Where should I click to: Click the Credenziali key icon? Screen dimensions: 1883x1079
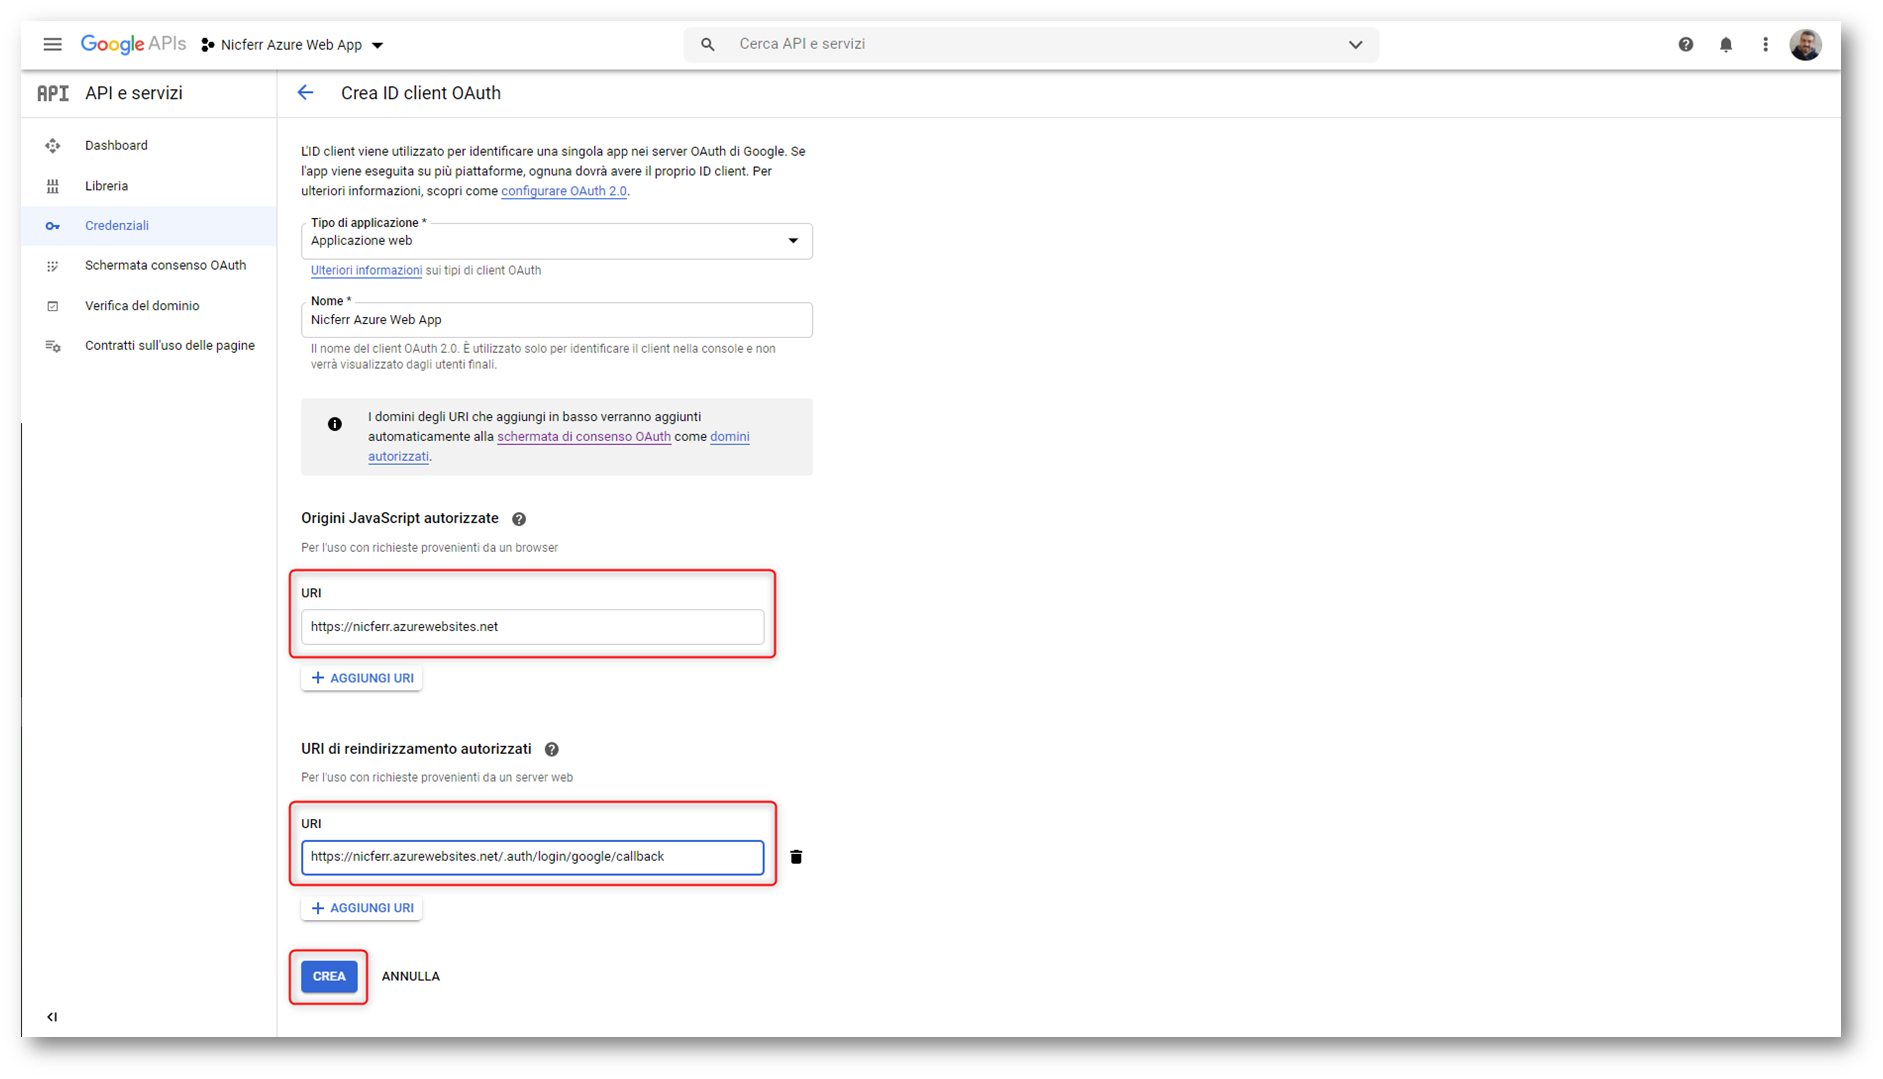coord(53,226)
